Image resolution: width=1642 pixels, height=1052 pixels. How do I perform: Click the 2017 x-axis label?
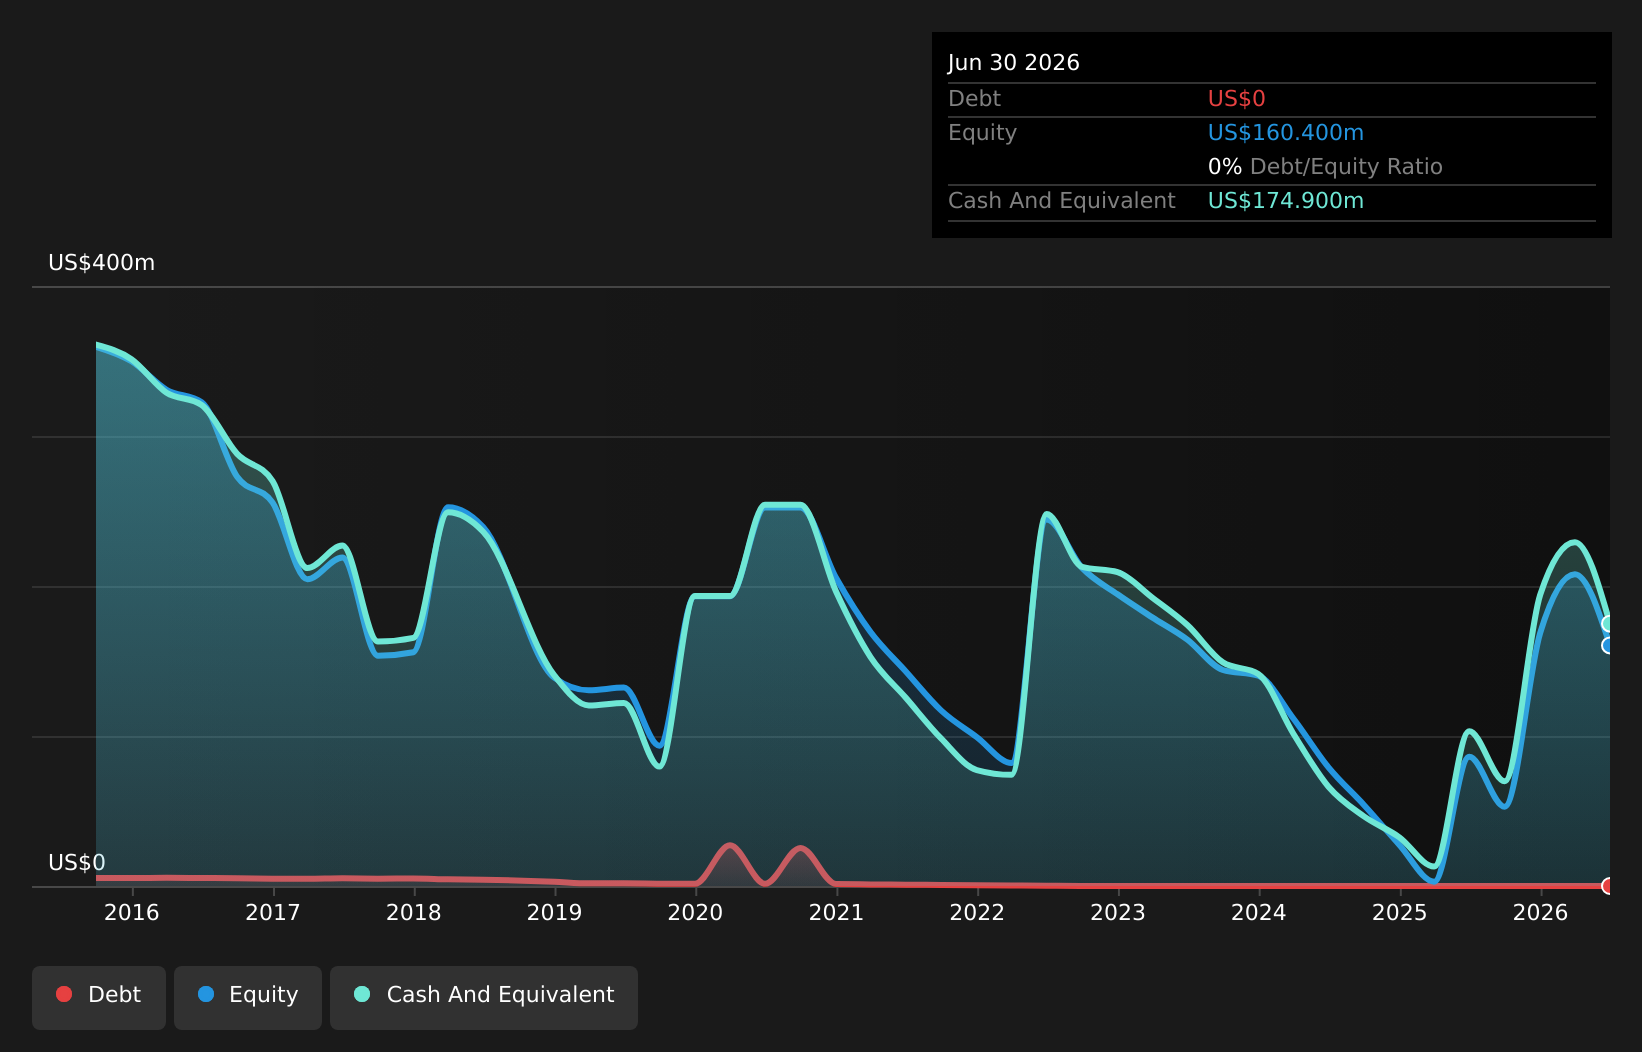coord(273,912)
